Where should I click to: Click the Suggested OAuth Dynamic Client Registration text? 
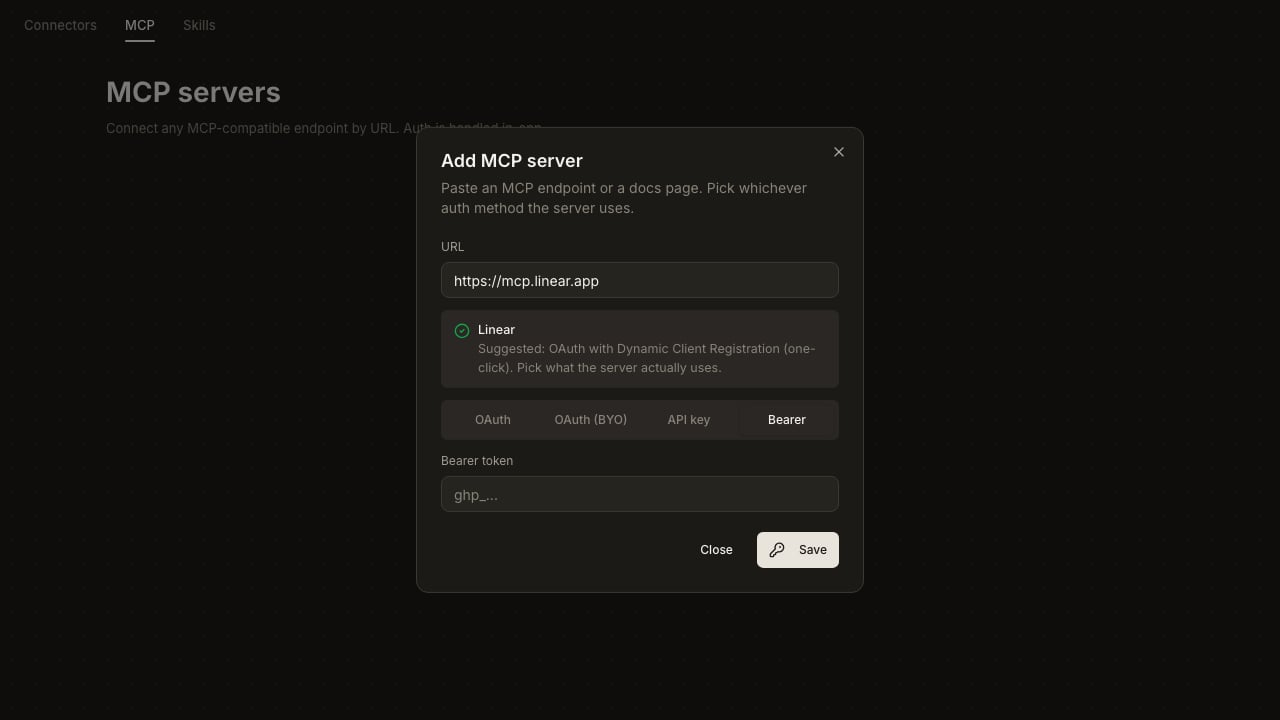click(647, 358)
